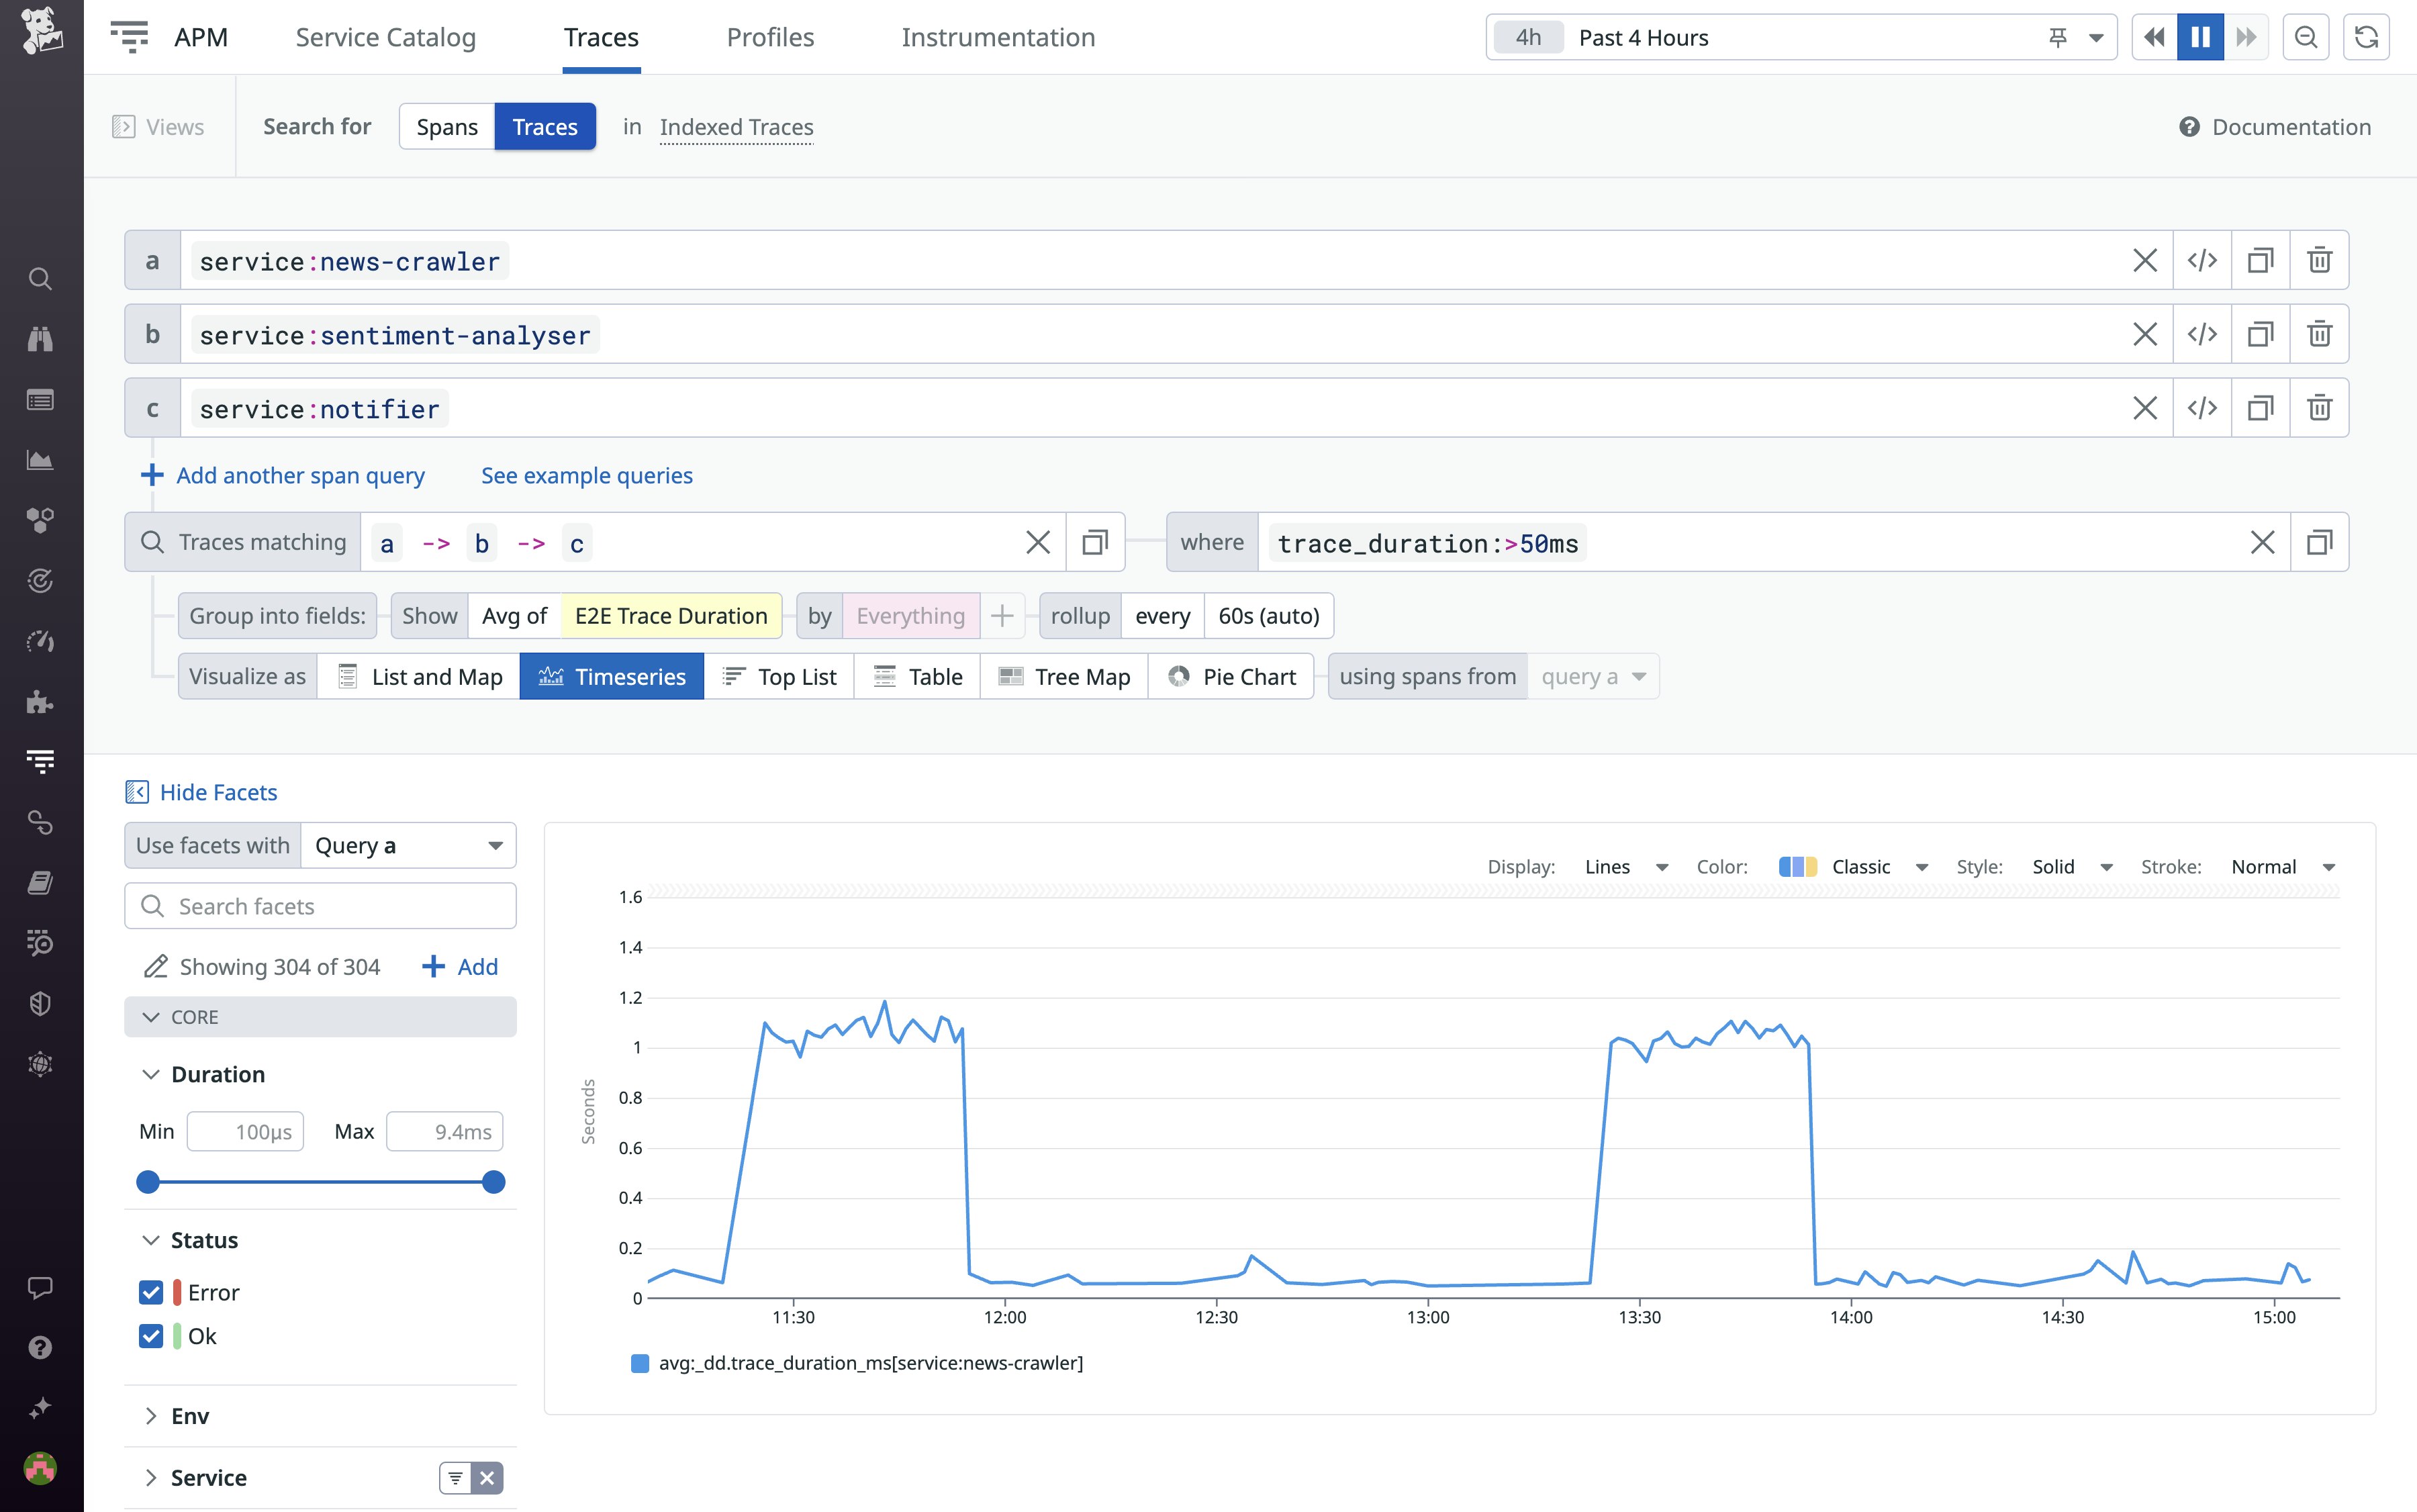The image size is (2417, 1512).
Task: Open the Integrations puzzle-piece icon
Action: [x=40, y=702]
